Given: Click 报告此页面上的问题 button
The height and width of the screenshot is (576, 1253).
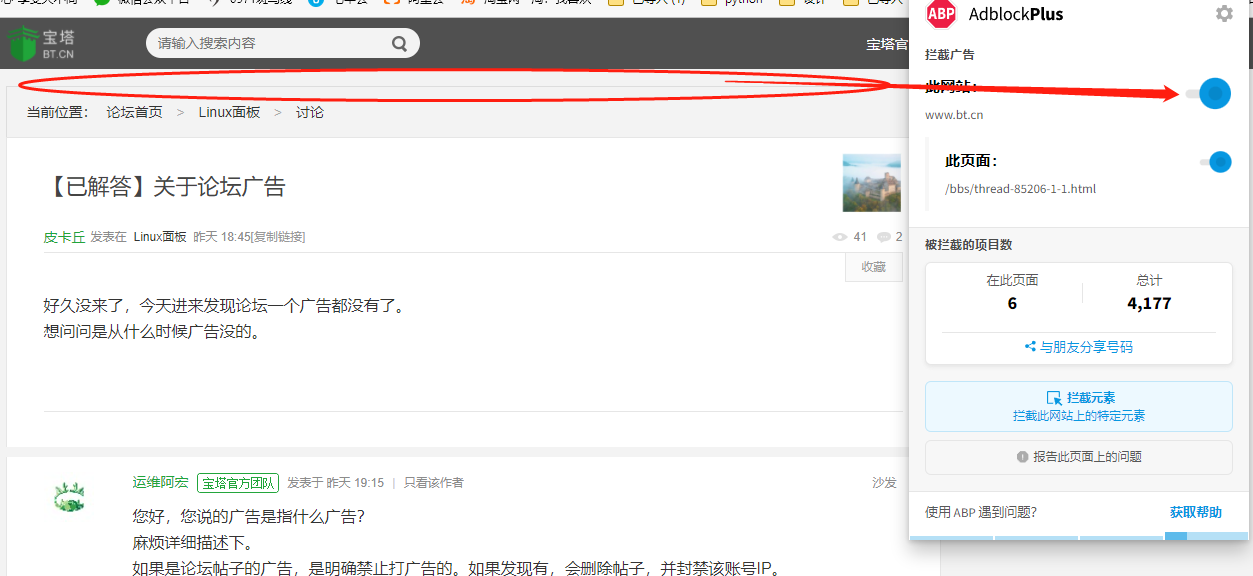Looking at the screenshot, I should click(x=1079, y=457).
